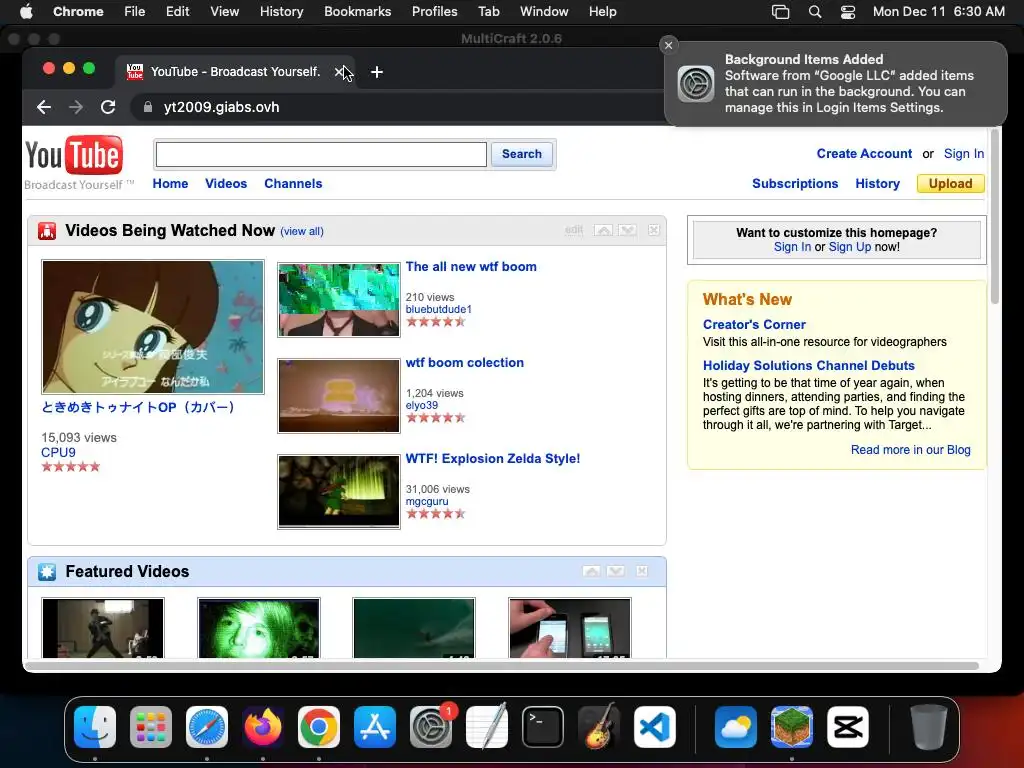The image size is (1024, 768).
Task: Open the Videos navigation link
Action: [226, 184]
